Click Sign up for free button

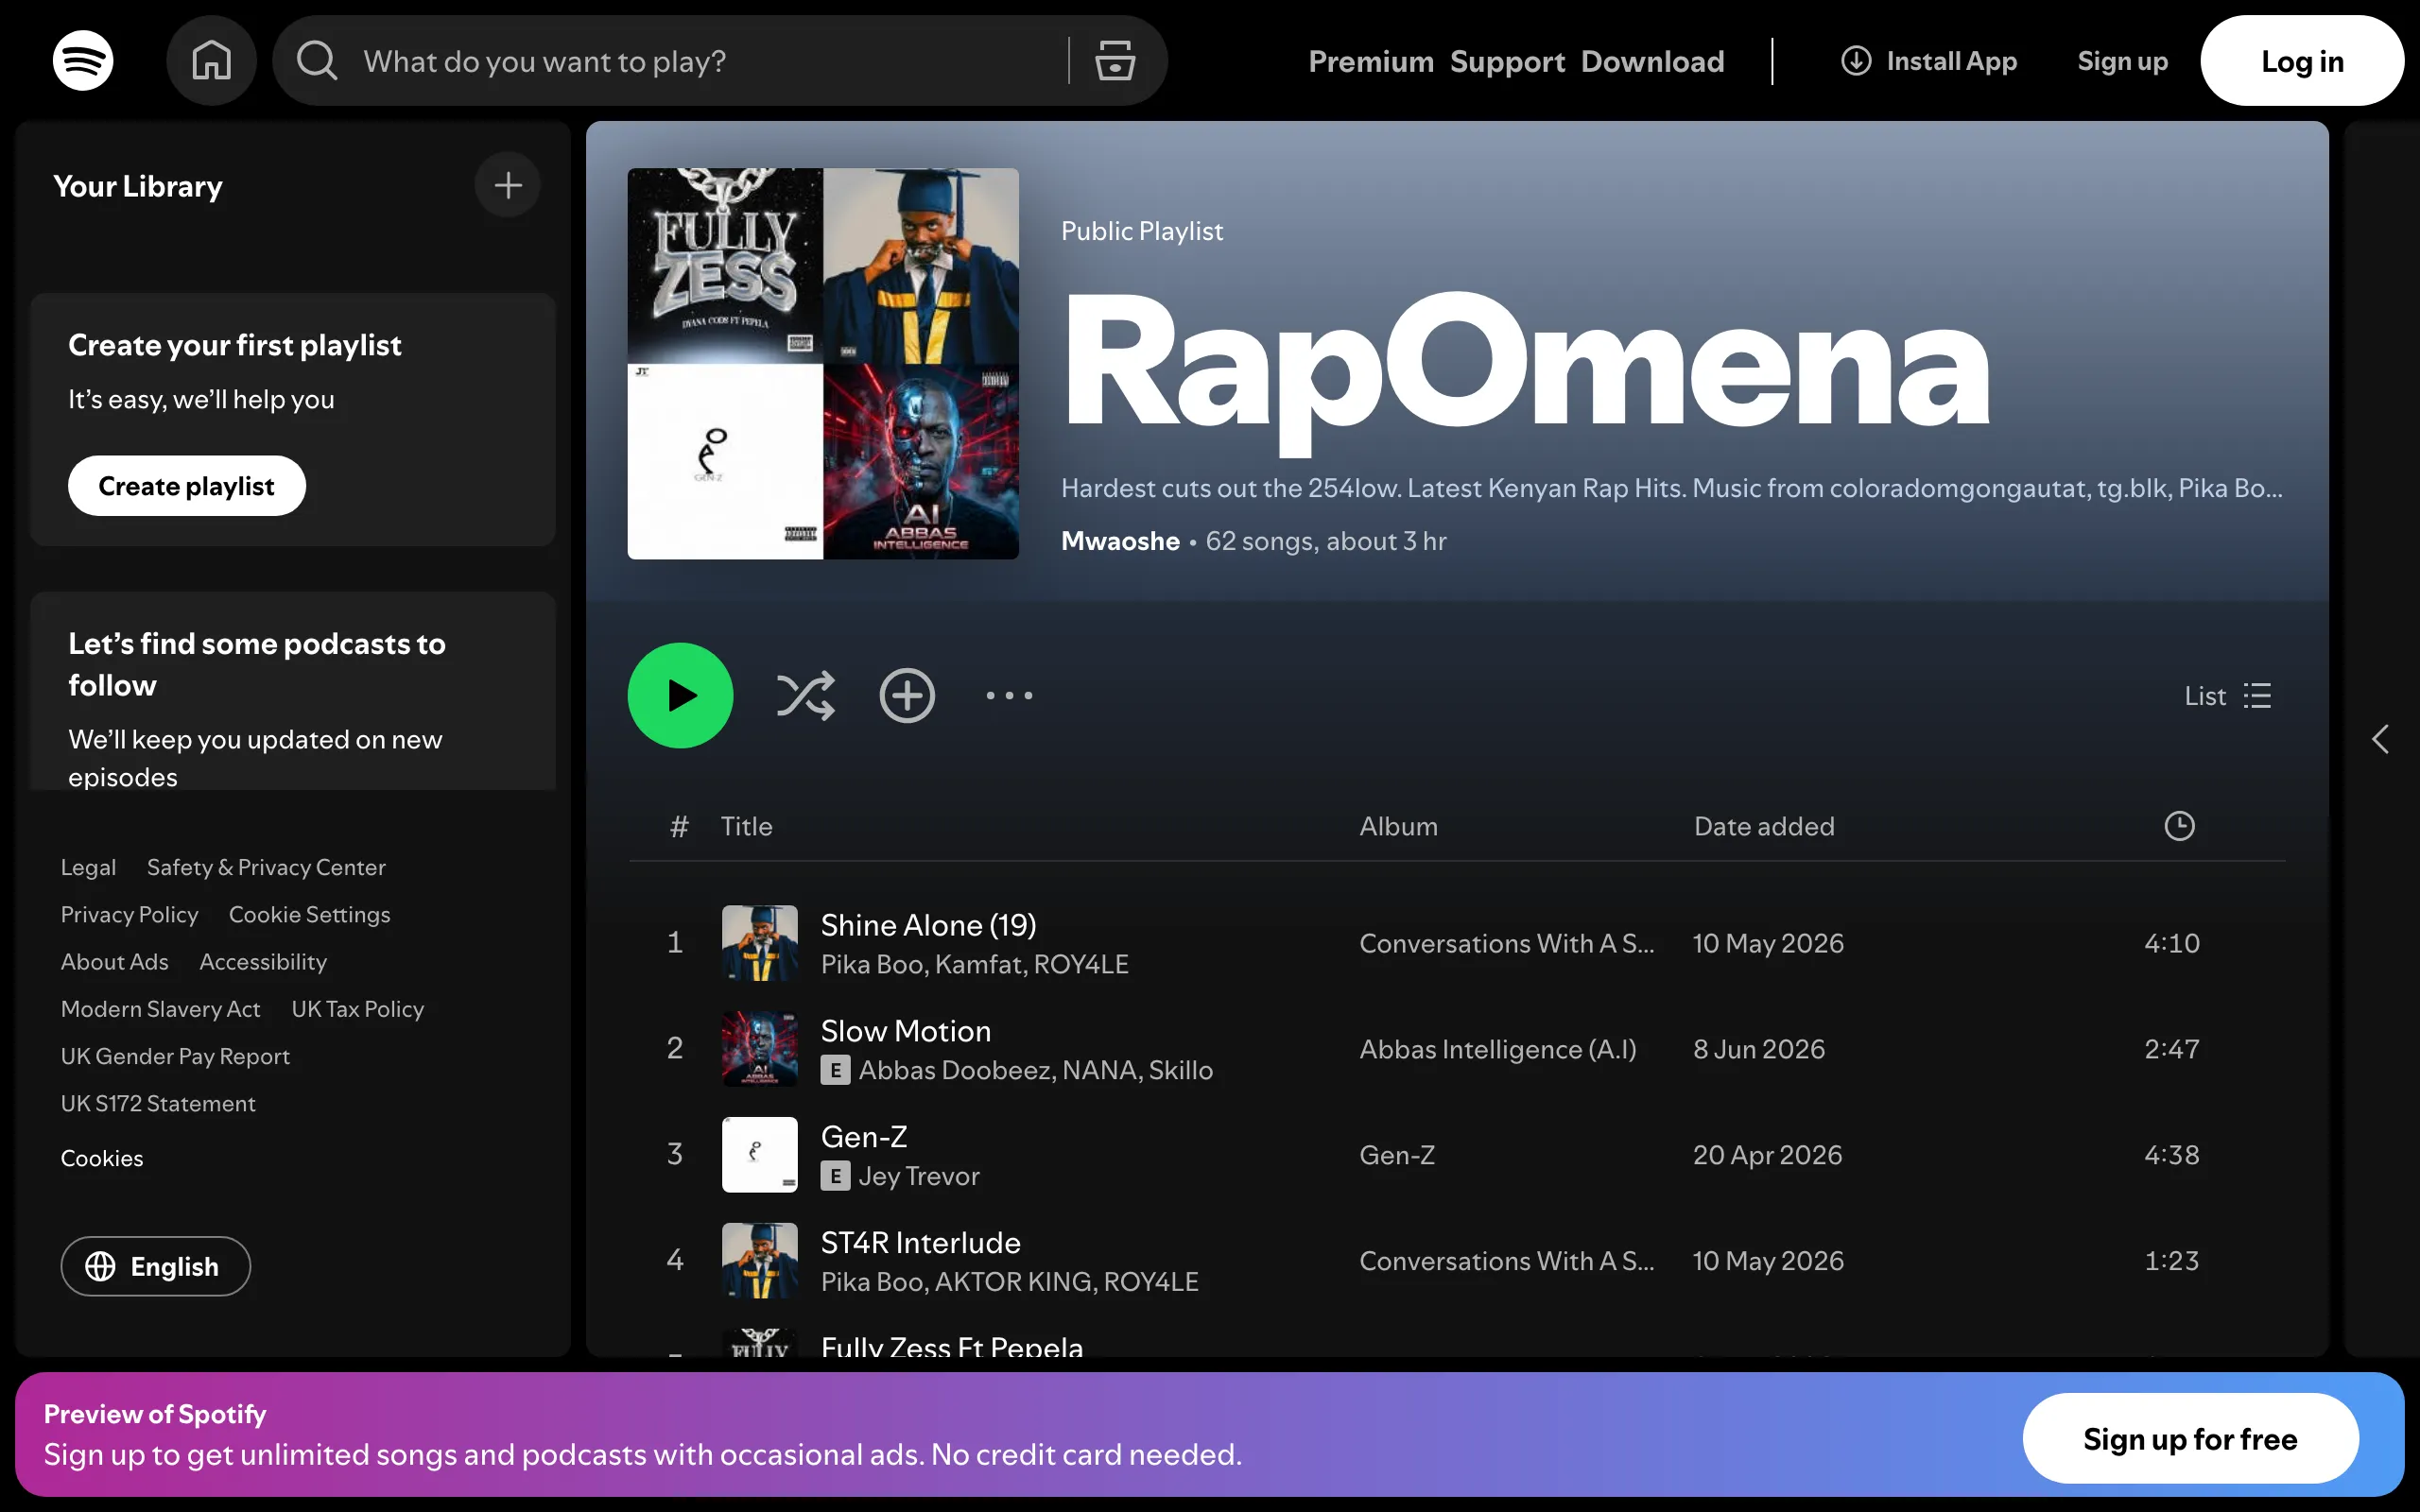[2190, 1439]
